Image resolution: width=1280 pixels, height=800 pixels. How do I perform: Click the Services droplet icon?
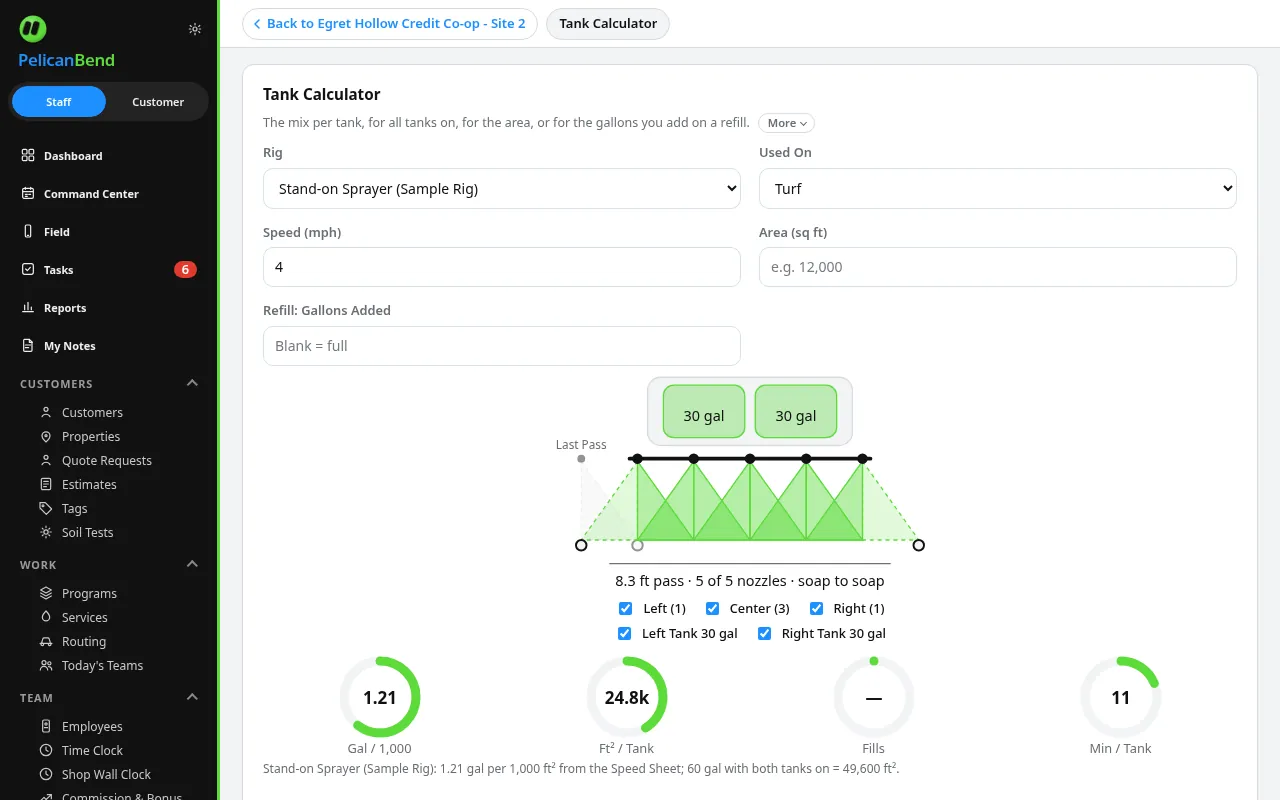[46, 617]
